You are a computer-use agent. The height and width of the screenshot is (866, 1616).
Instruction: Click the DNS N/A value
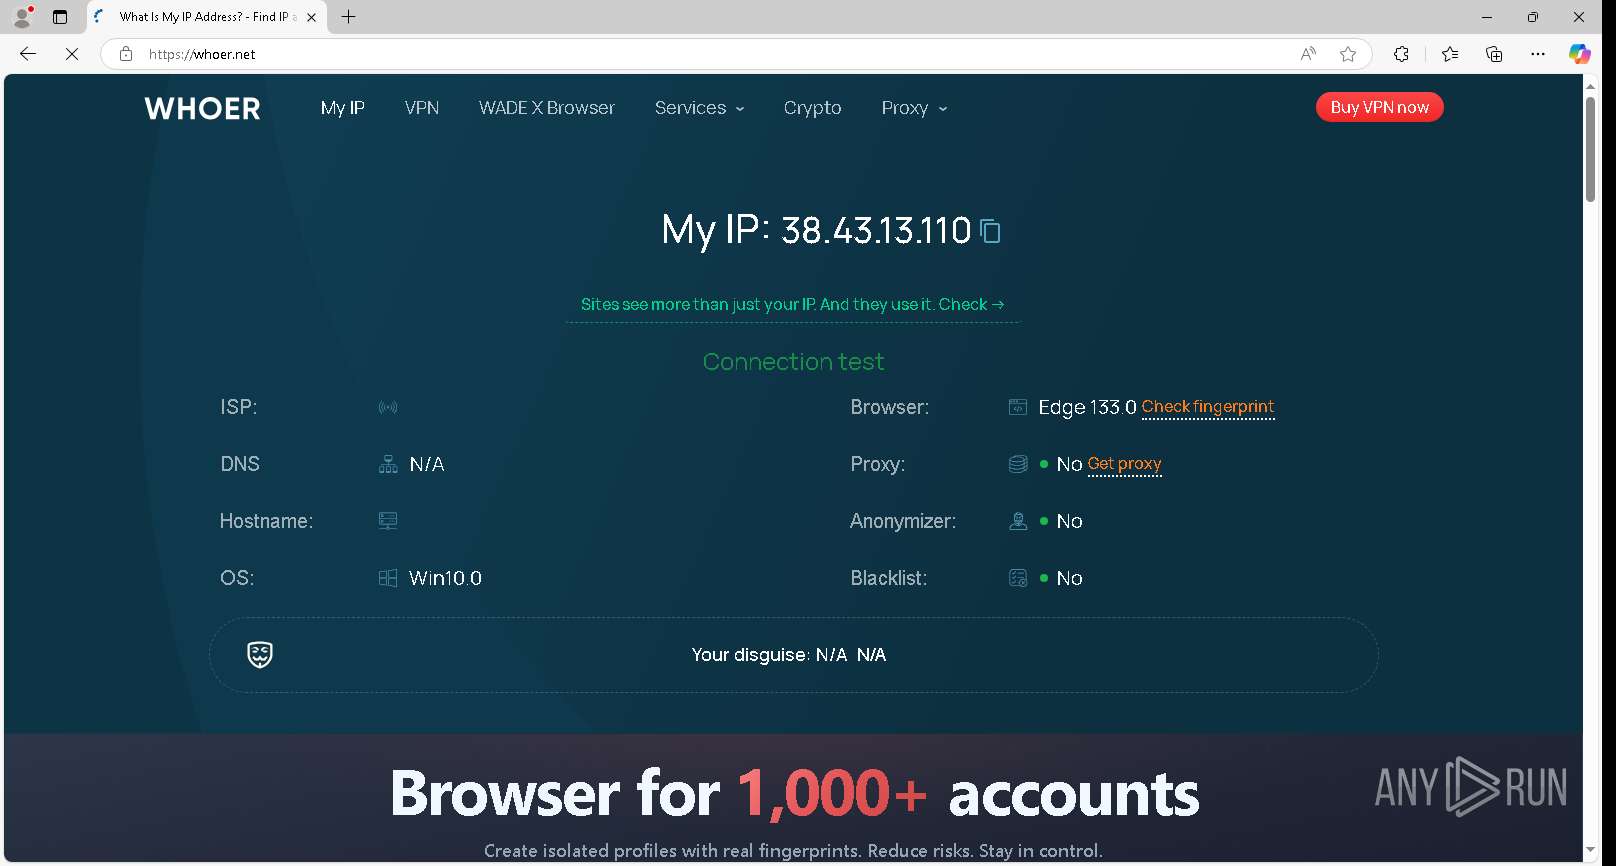pos(427,464)
